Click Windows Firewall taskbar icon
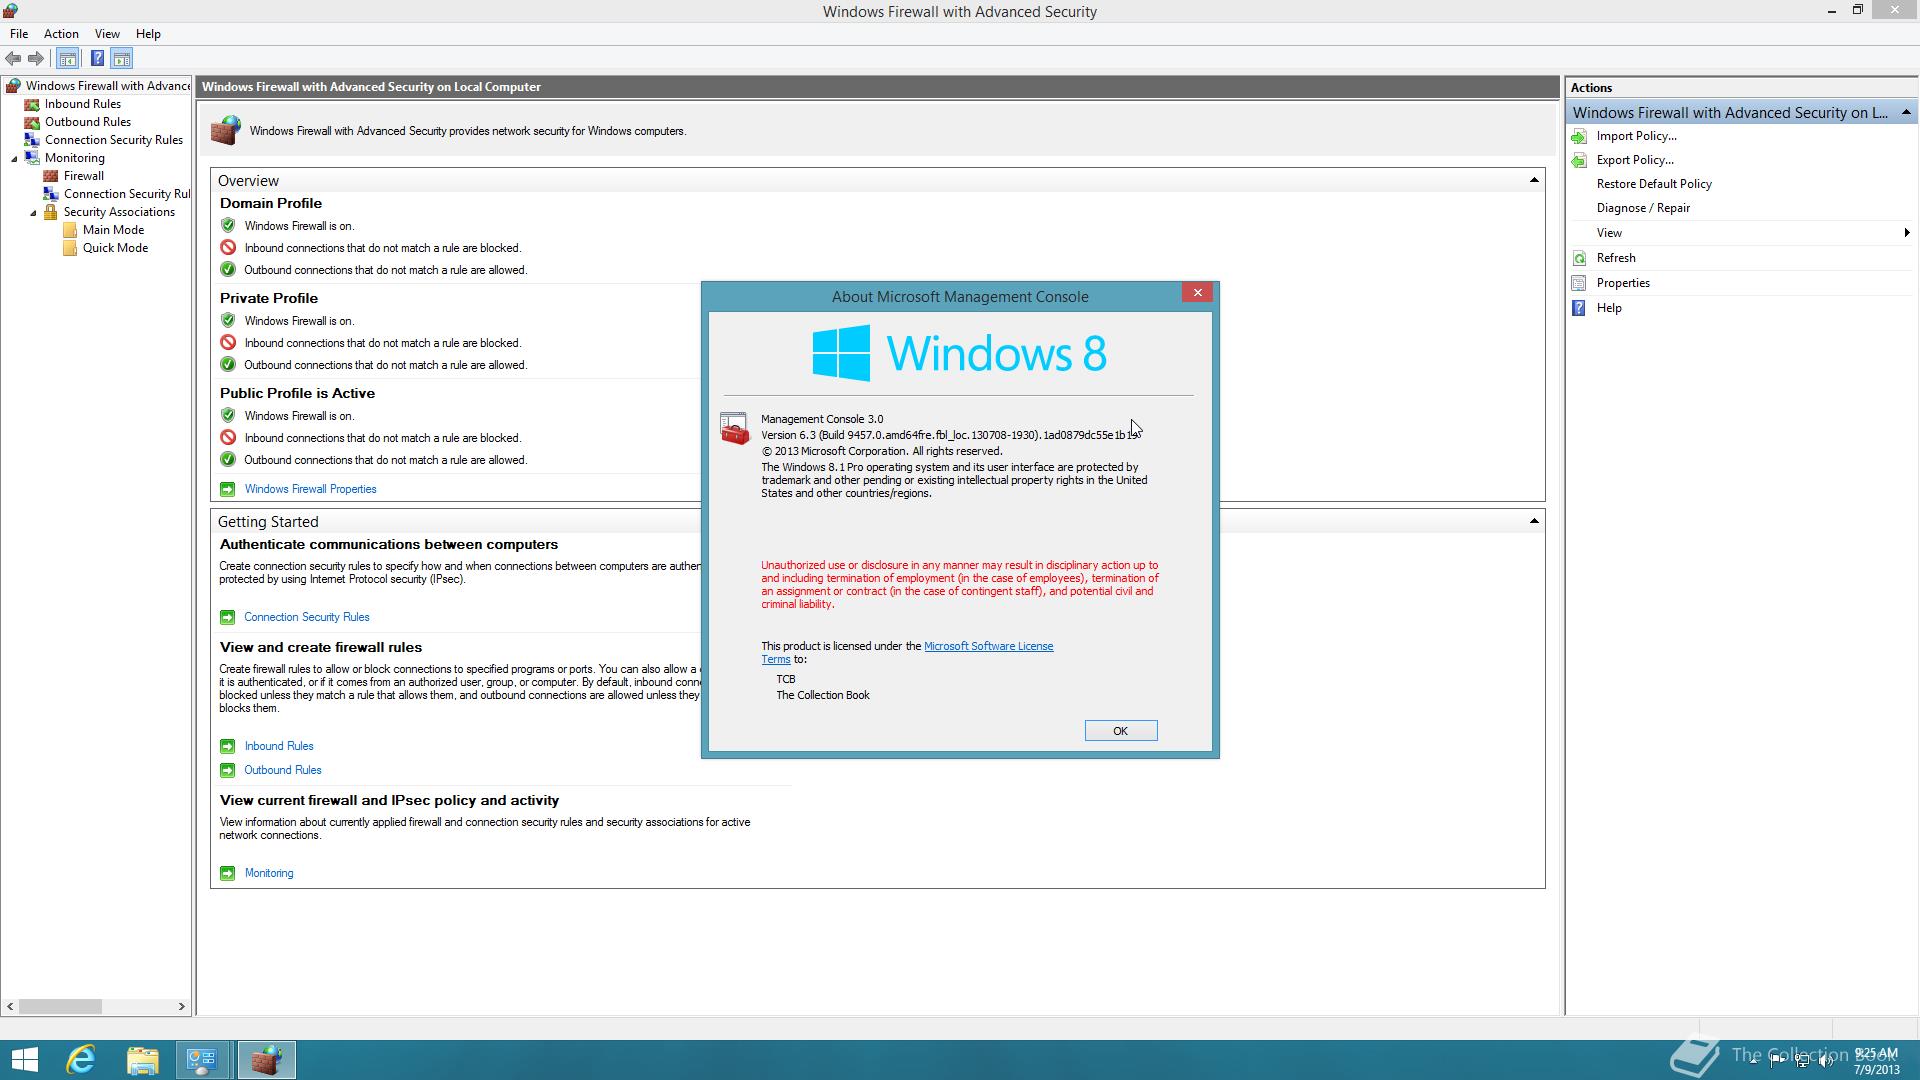This screenshot has width=1920, height=1080. point(266,1060)
